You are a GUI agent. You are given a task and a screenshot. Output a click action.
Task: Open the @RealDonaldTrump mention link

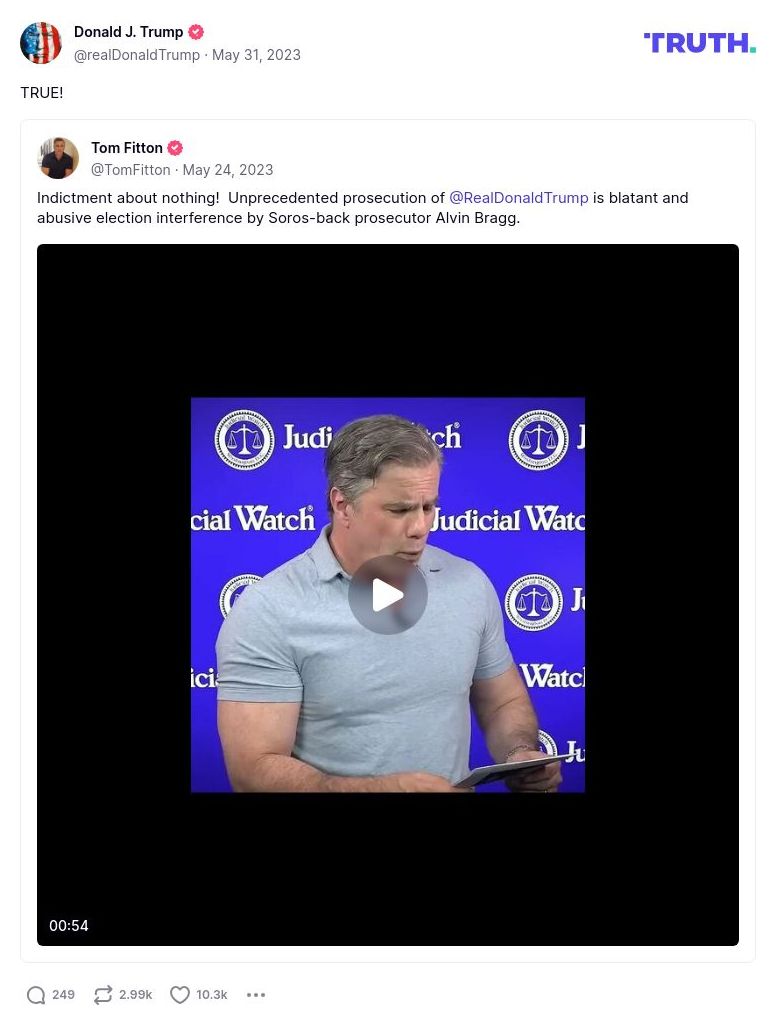(x=518, y=198)
